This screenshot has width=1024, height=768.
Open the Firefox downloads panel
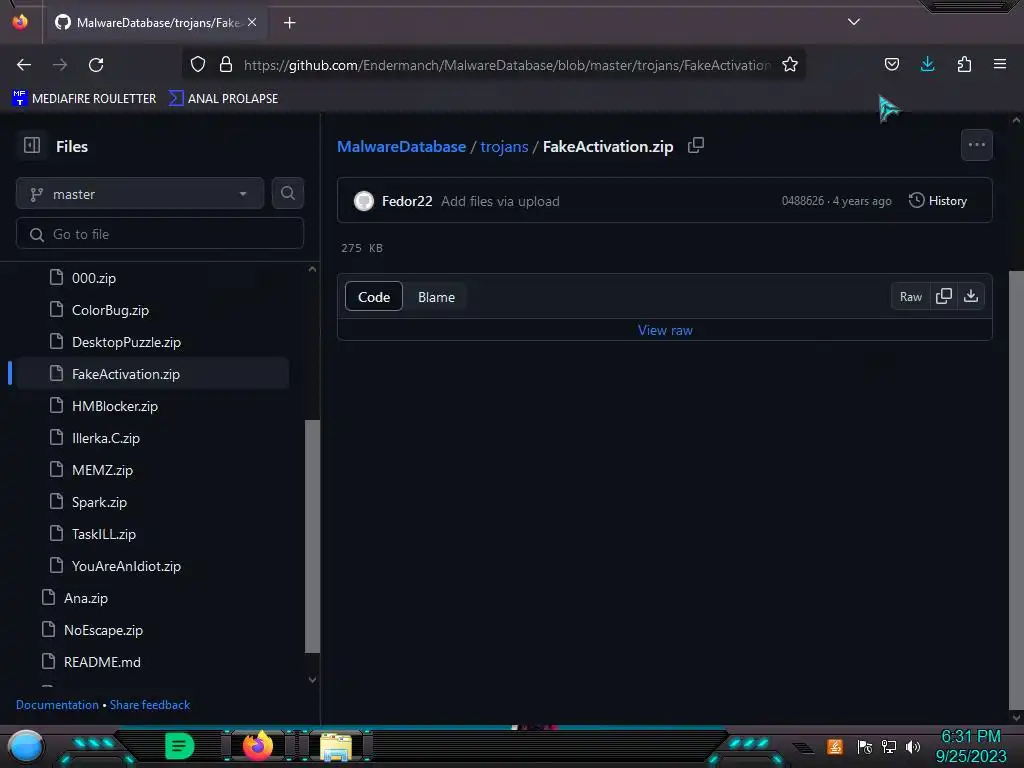click(927, 64)
